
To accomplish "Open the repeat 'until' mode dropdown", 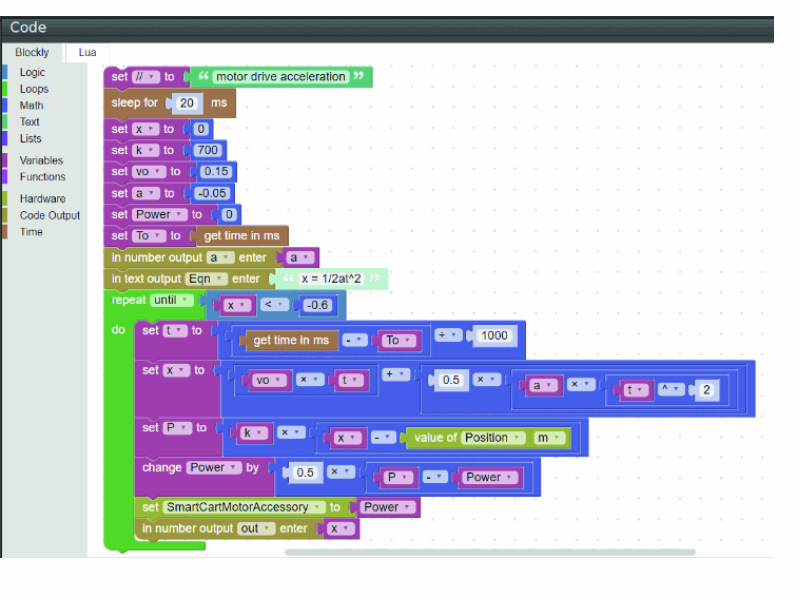I will coord(172,300).
